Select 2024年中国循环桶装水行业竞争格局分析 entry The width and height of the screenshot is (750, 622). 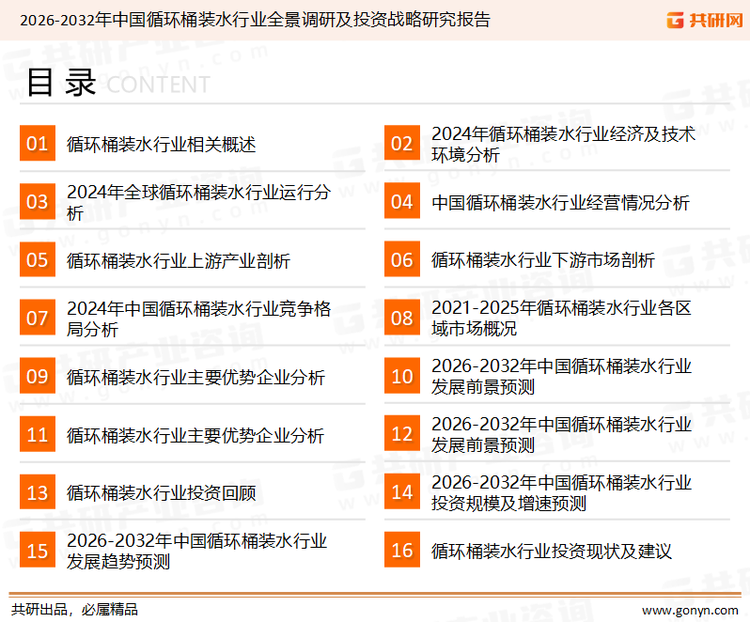point(199,319)
